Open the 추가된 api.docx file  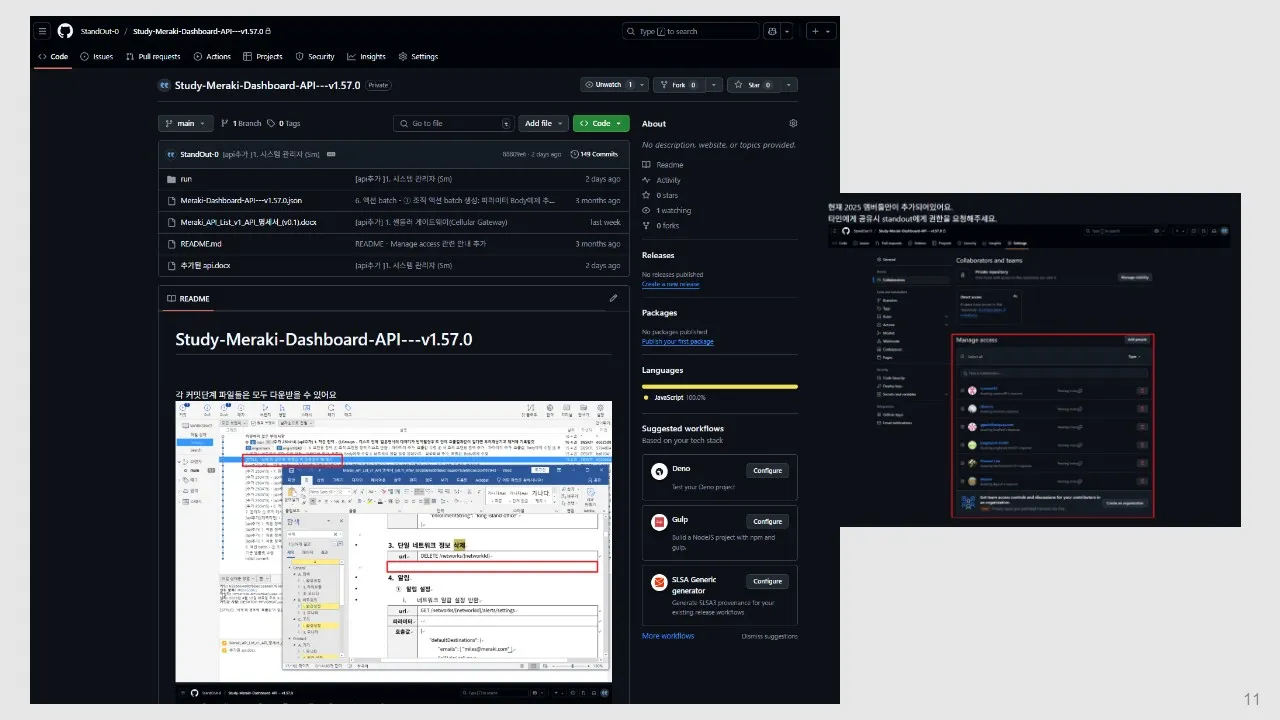[x=204, y=266]
